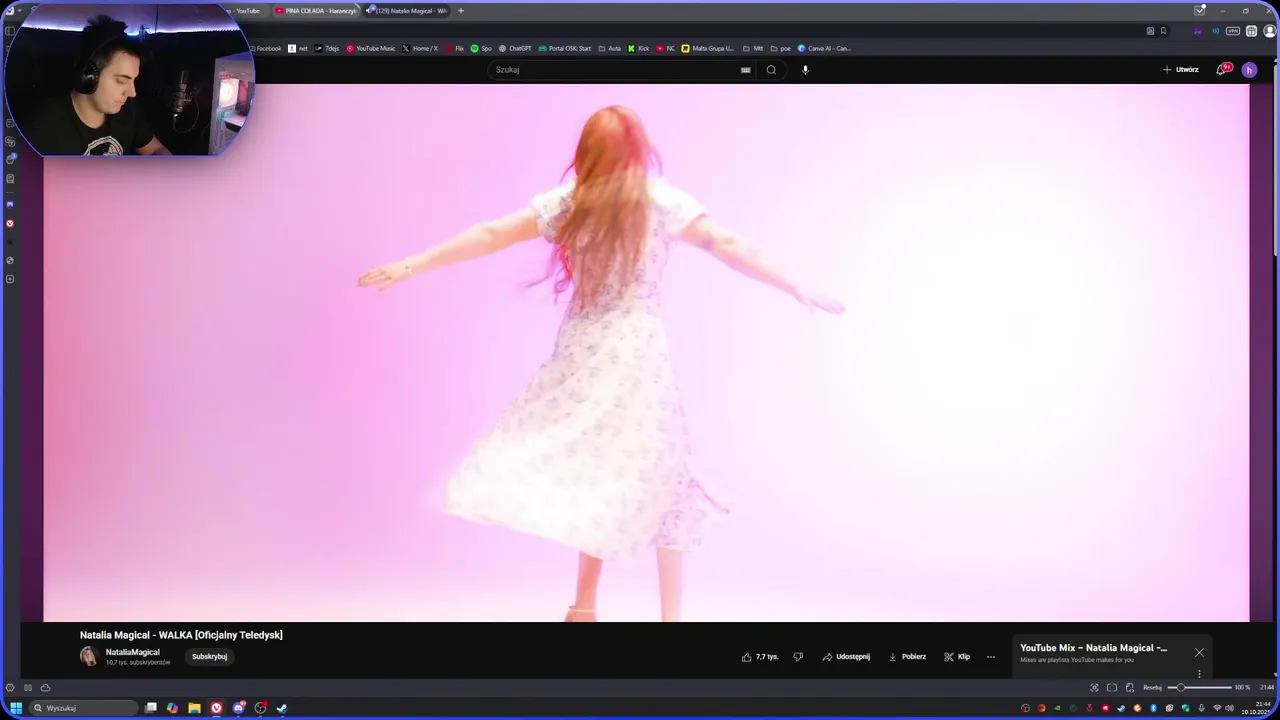The width and height of the screenshot is (1280, 720).
Task: Open NataliaMagical channel avatar
Action: 89,657
